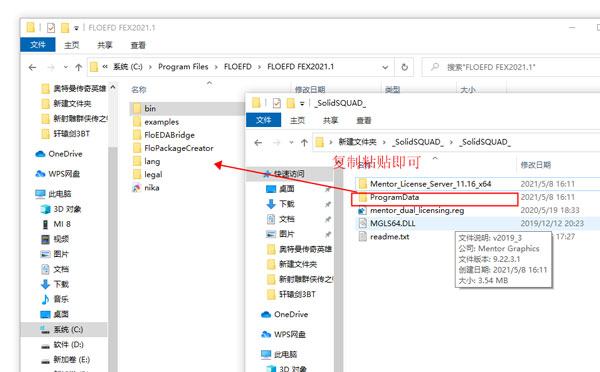Open 图片 in the quick access list

[287, 234]
